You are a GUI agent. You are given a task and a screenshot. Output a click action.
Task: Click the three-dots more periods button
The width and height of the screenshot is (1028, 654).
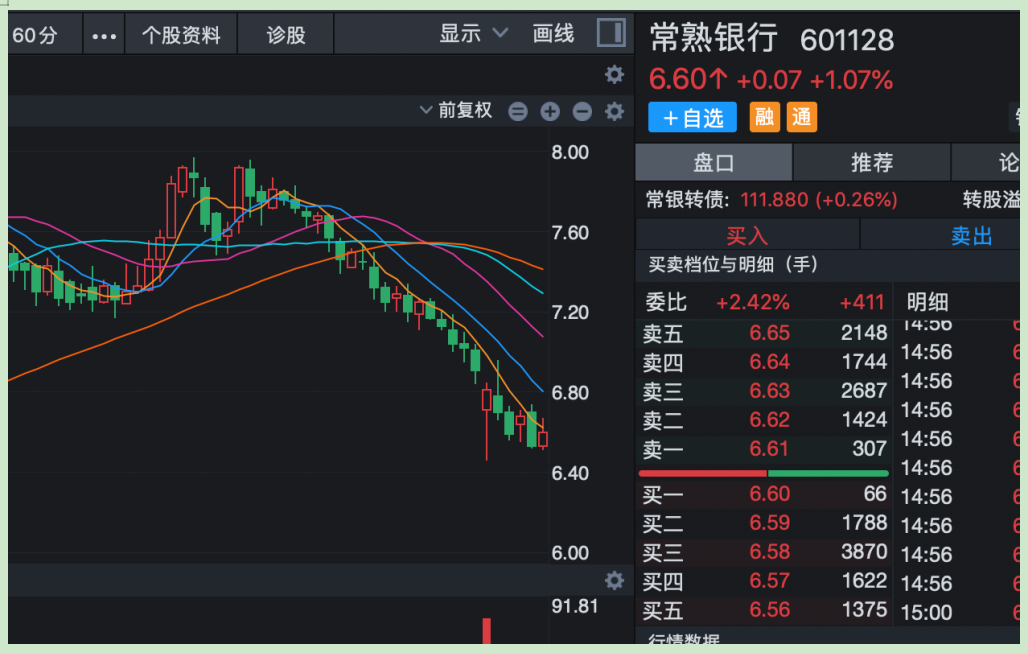pyautogui.click(x=104, y=35)
